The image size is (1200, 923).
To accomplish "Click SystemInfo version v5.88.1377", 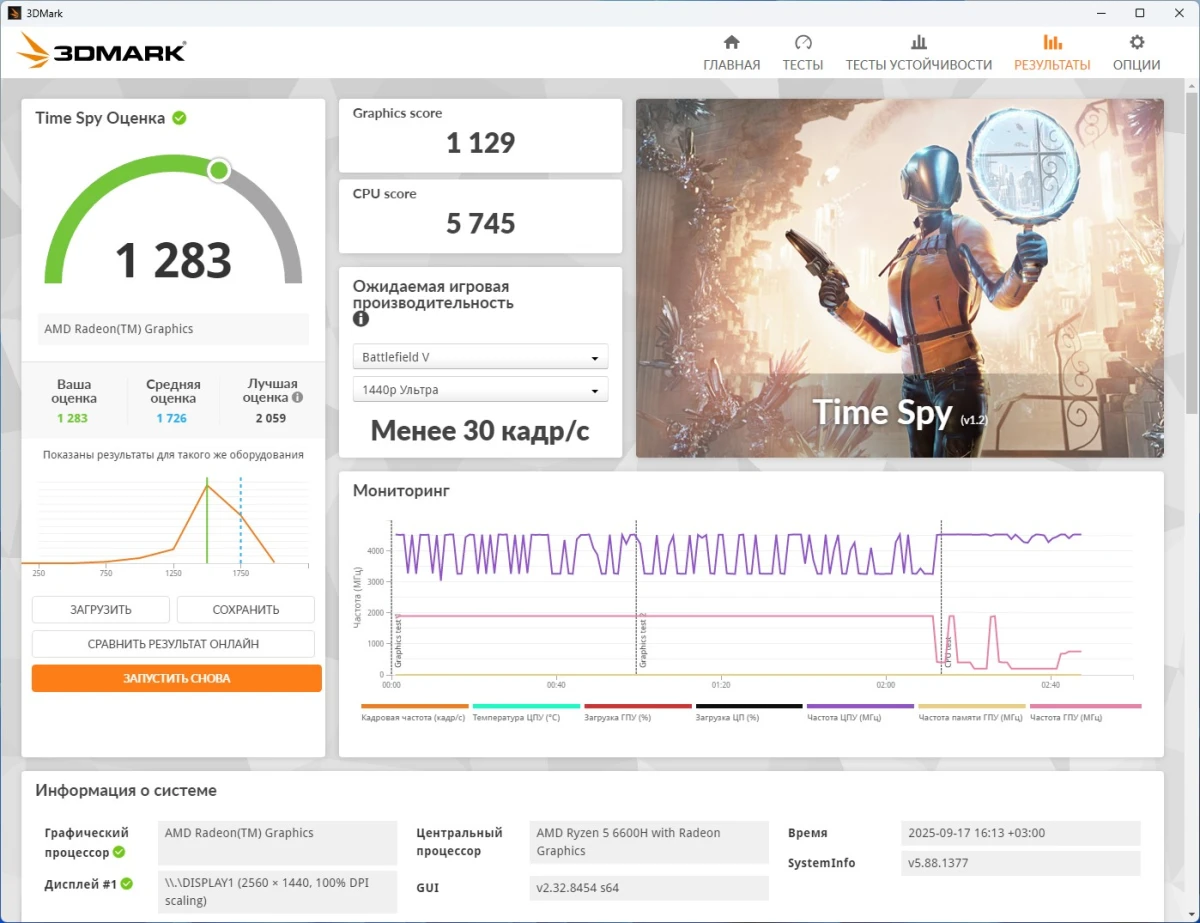I will (x=1021, y=863).
